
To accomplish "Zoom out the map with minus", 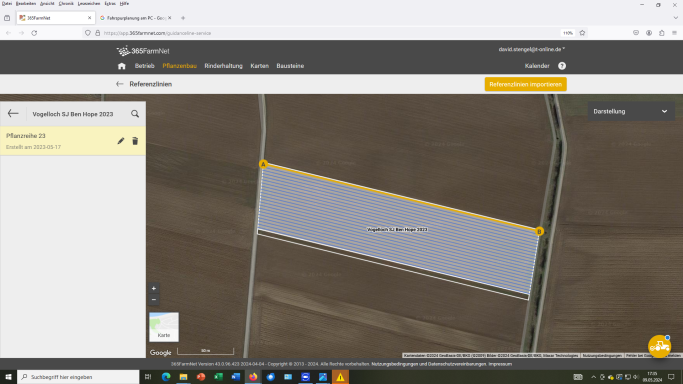I will click(x=154, y=300).
